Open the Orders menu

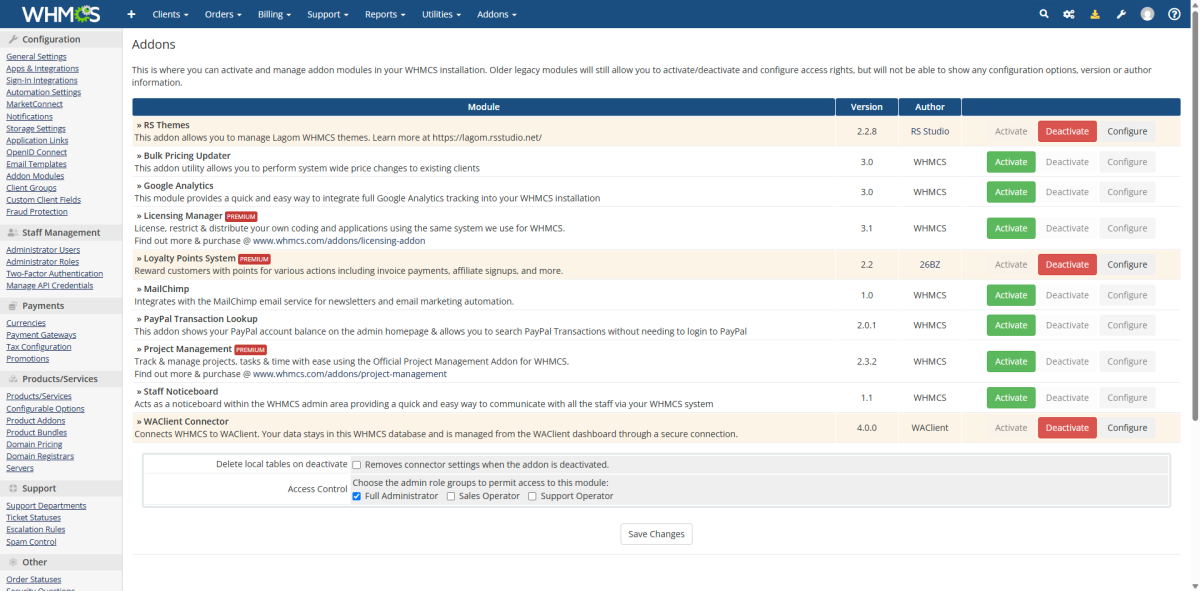(x=222, y=15)
